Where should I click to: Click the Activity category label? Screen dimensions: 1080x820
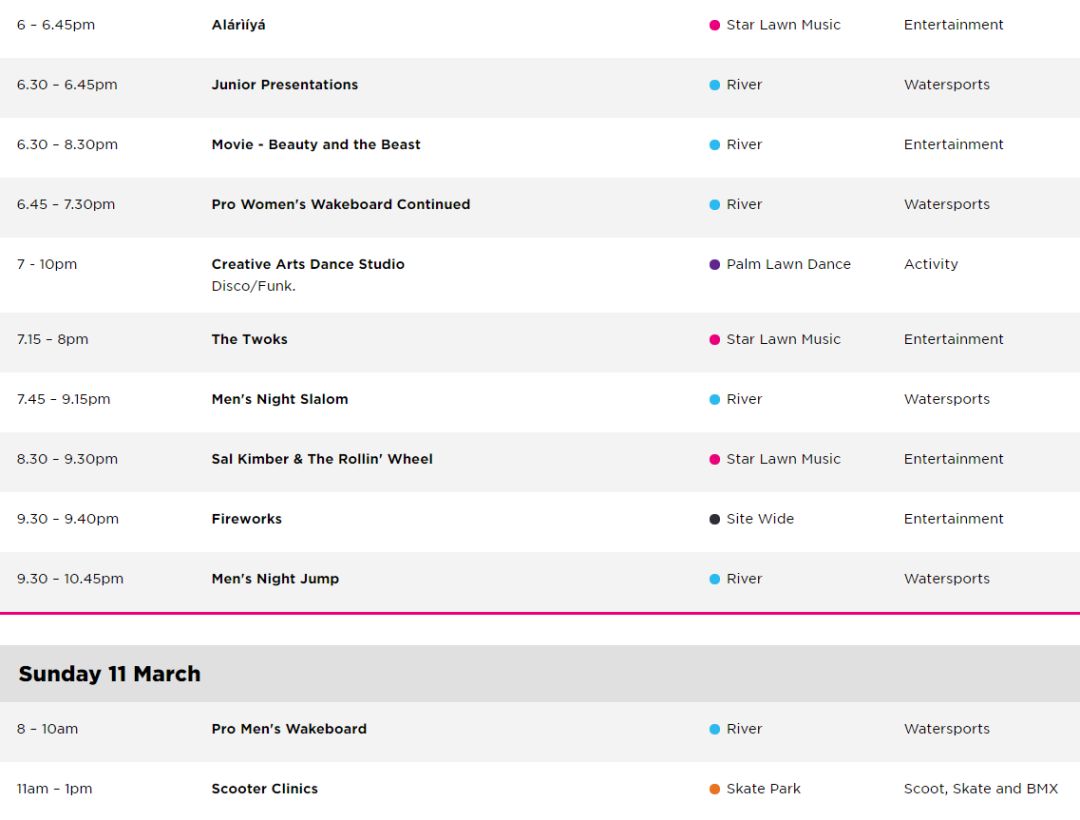tap(931, 264)
